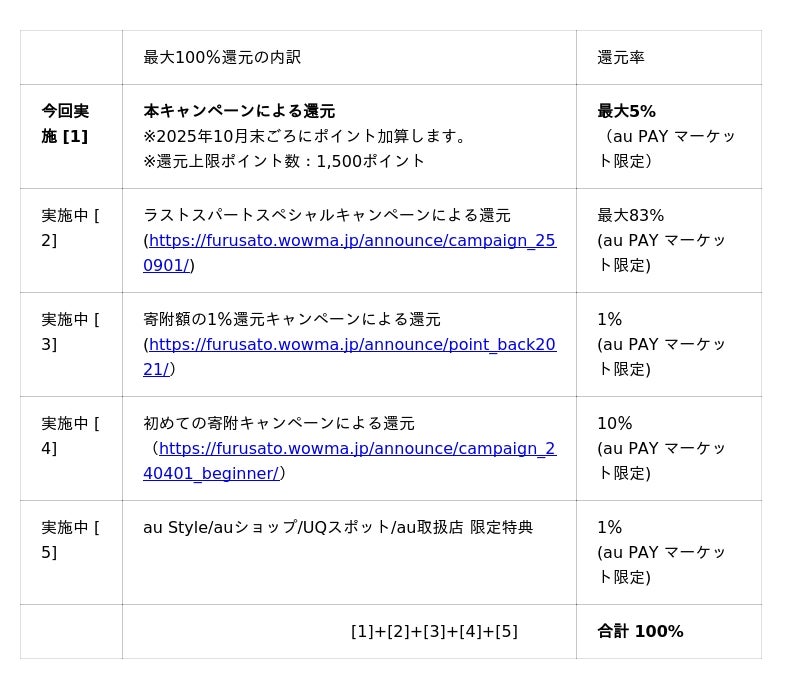Click the 最大83% rate cell
The height and width of the screenshot is (689, 800).
(x=630, y=215)
